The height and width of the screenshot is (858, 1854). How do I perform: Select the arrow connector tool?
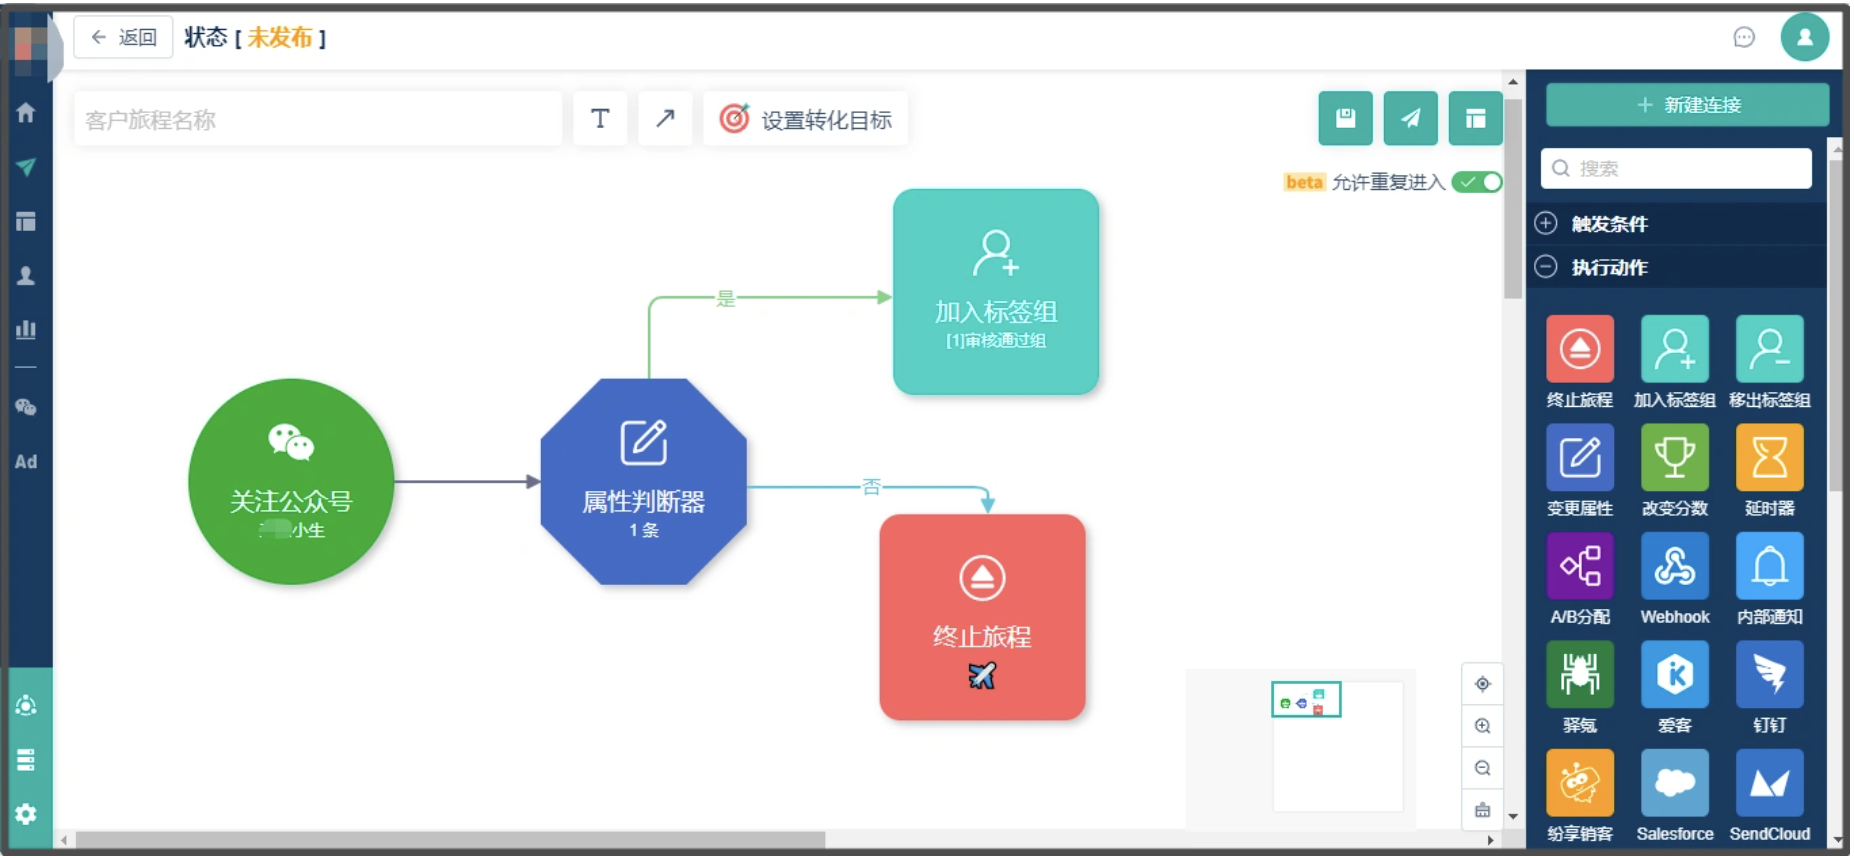point(665,119)
